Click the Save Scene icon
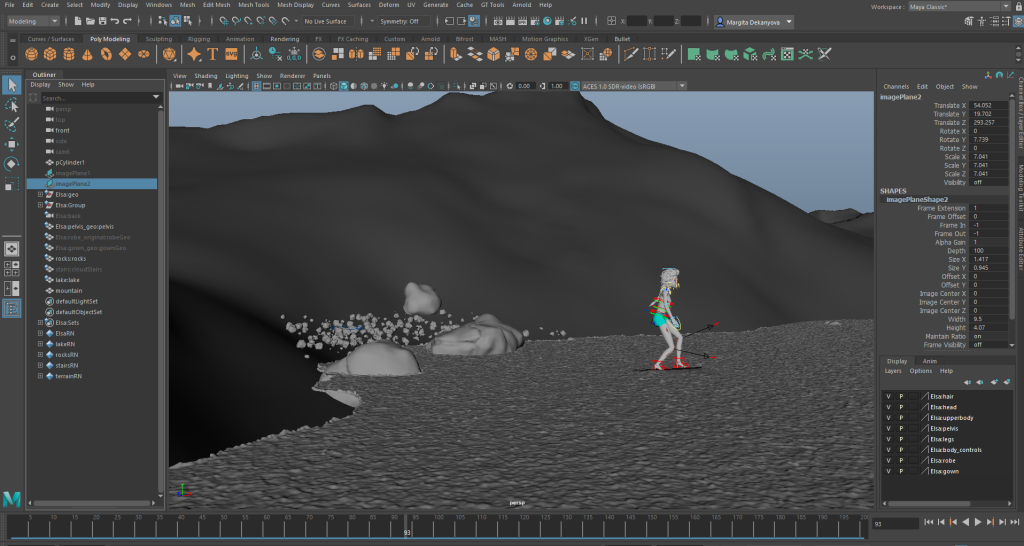1024x546 pixels. coord(103,21)
